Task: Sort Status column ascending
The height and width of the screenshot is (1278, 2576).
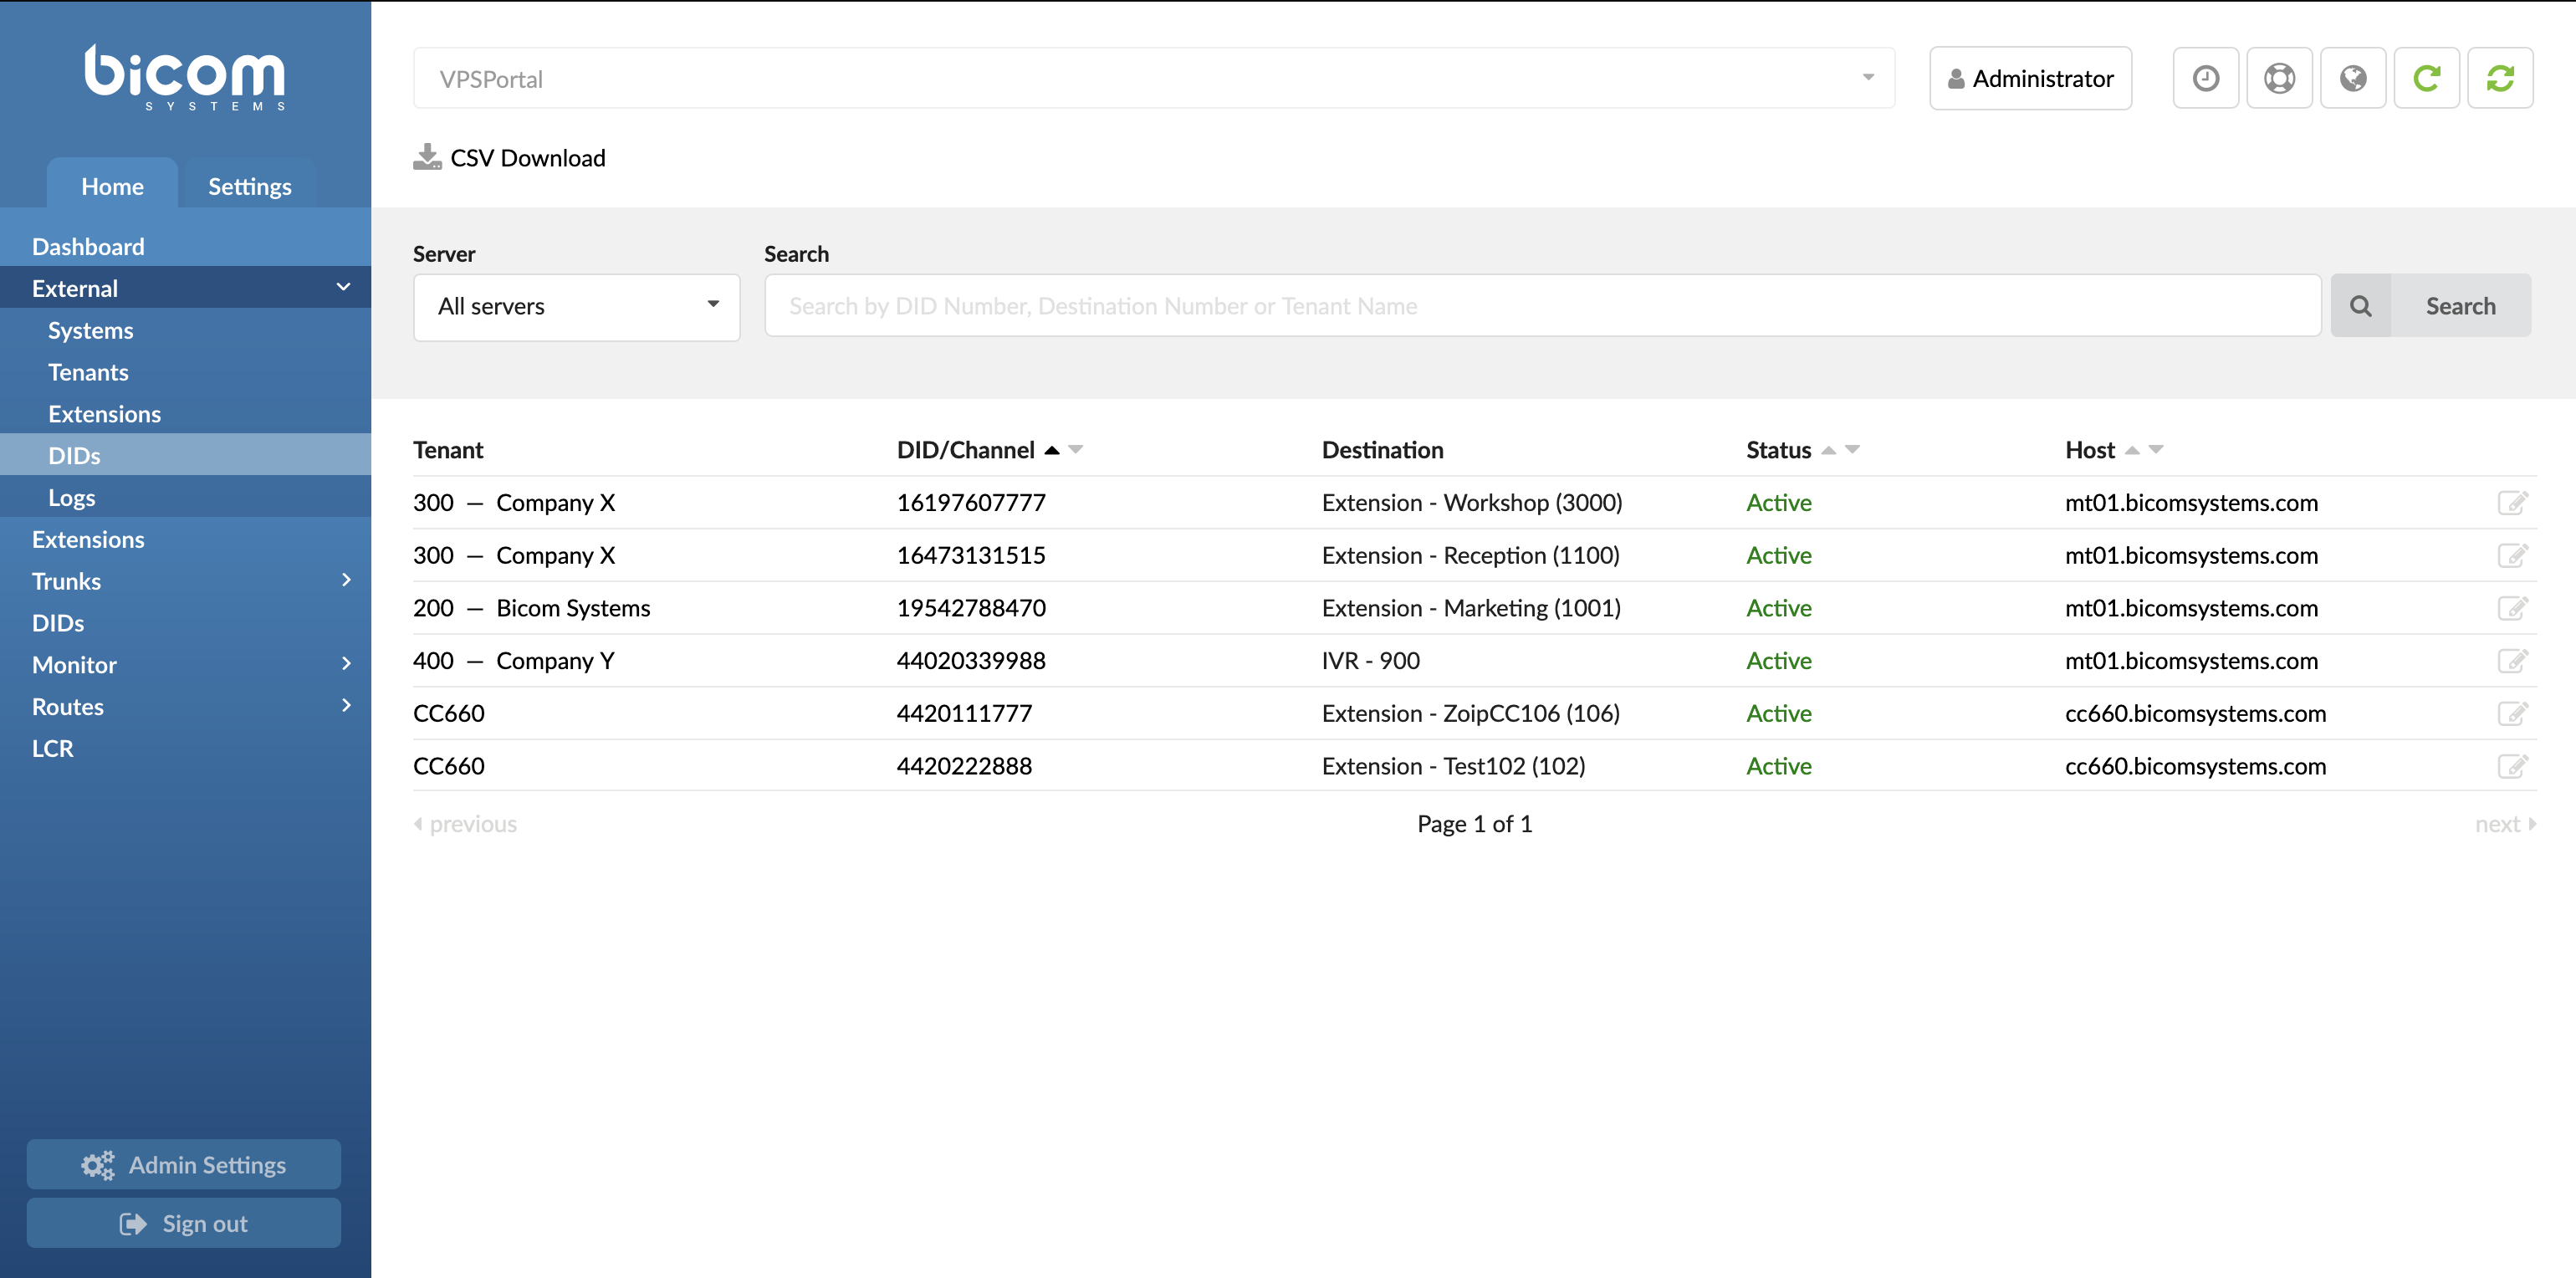Action: [x=1828, y=450]
